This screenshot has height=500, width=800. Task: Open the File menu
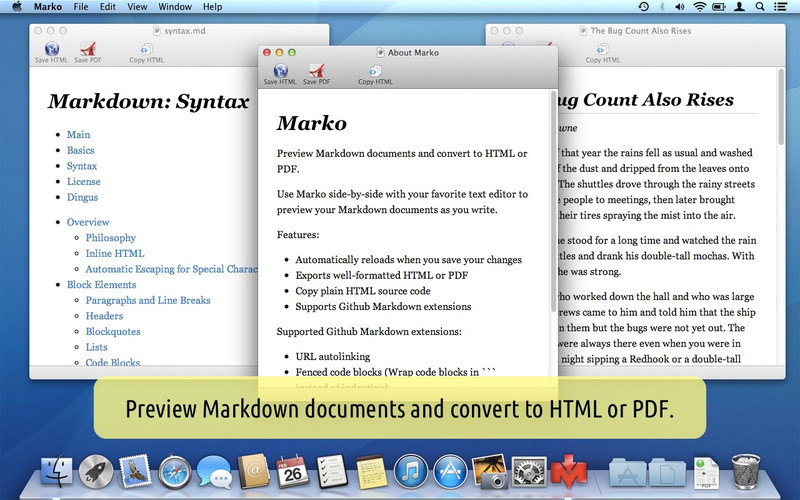(x=81, y=7)
